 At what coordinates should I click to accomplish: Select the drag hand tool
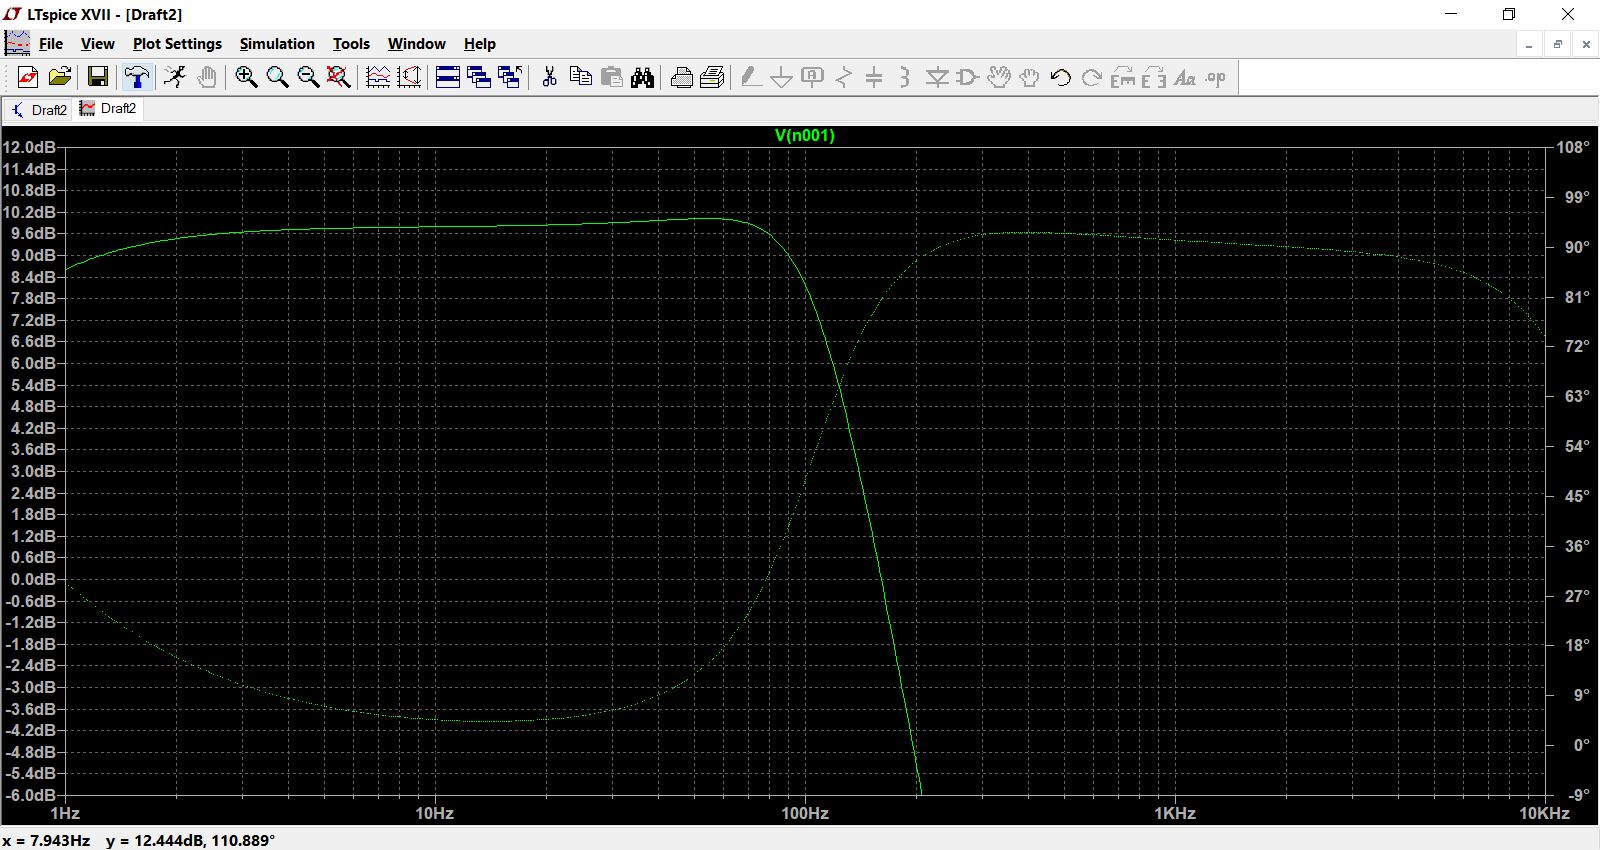[1030, 77]
